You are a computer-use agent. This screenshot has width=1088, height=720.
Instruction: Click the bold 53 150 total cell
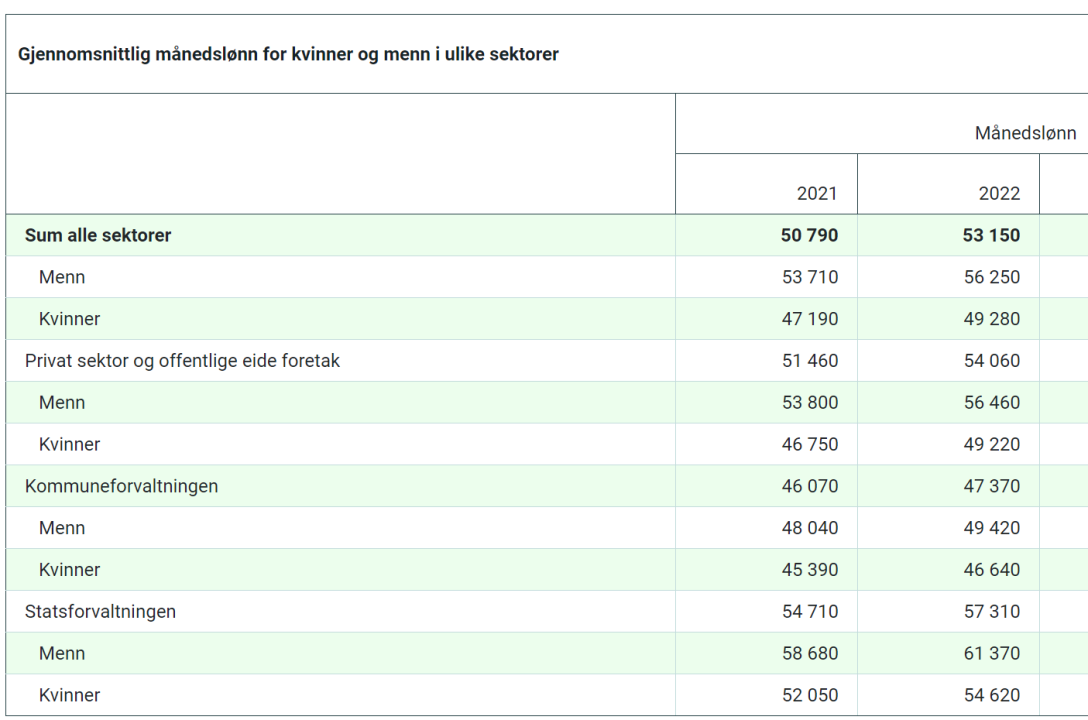992,236
